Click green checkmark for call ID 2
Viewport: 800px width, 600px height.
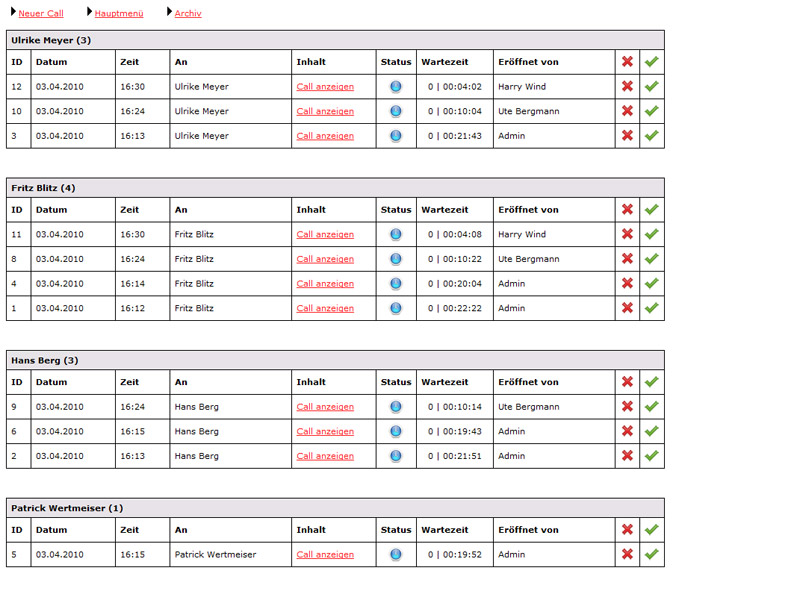pyautogui.click(x=652, y=456)
